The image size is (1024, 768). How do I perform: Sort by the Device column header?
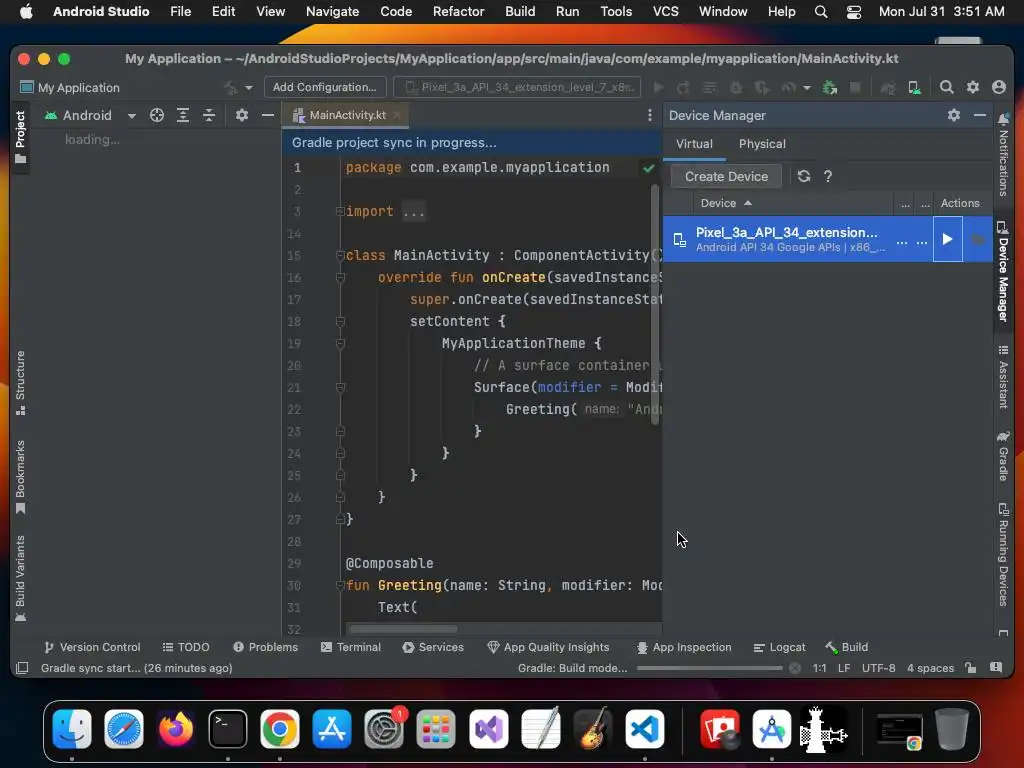click(x=725, y=203)
